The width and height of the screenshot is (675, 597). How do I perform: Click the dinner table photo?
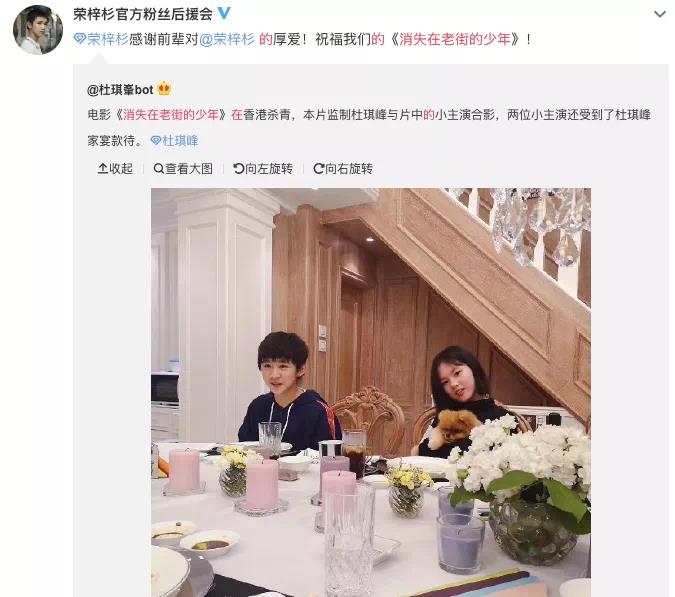(371, 392)
